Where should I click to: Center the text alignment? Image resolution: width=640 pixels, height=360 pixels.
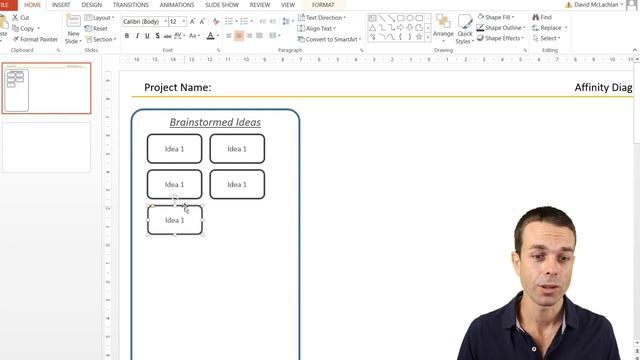[x=239, y=36]
